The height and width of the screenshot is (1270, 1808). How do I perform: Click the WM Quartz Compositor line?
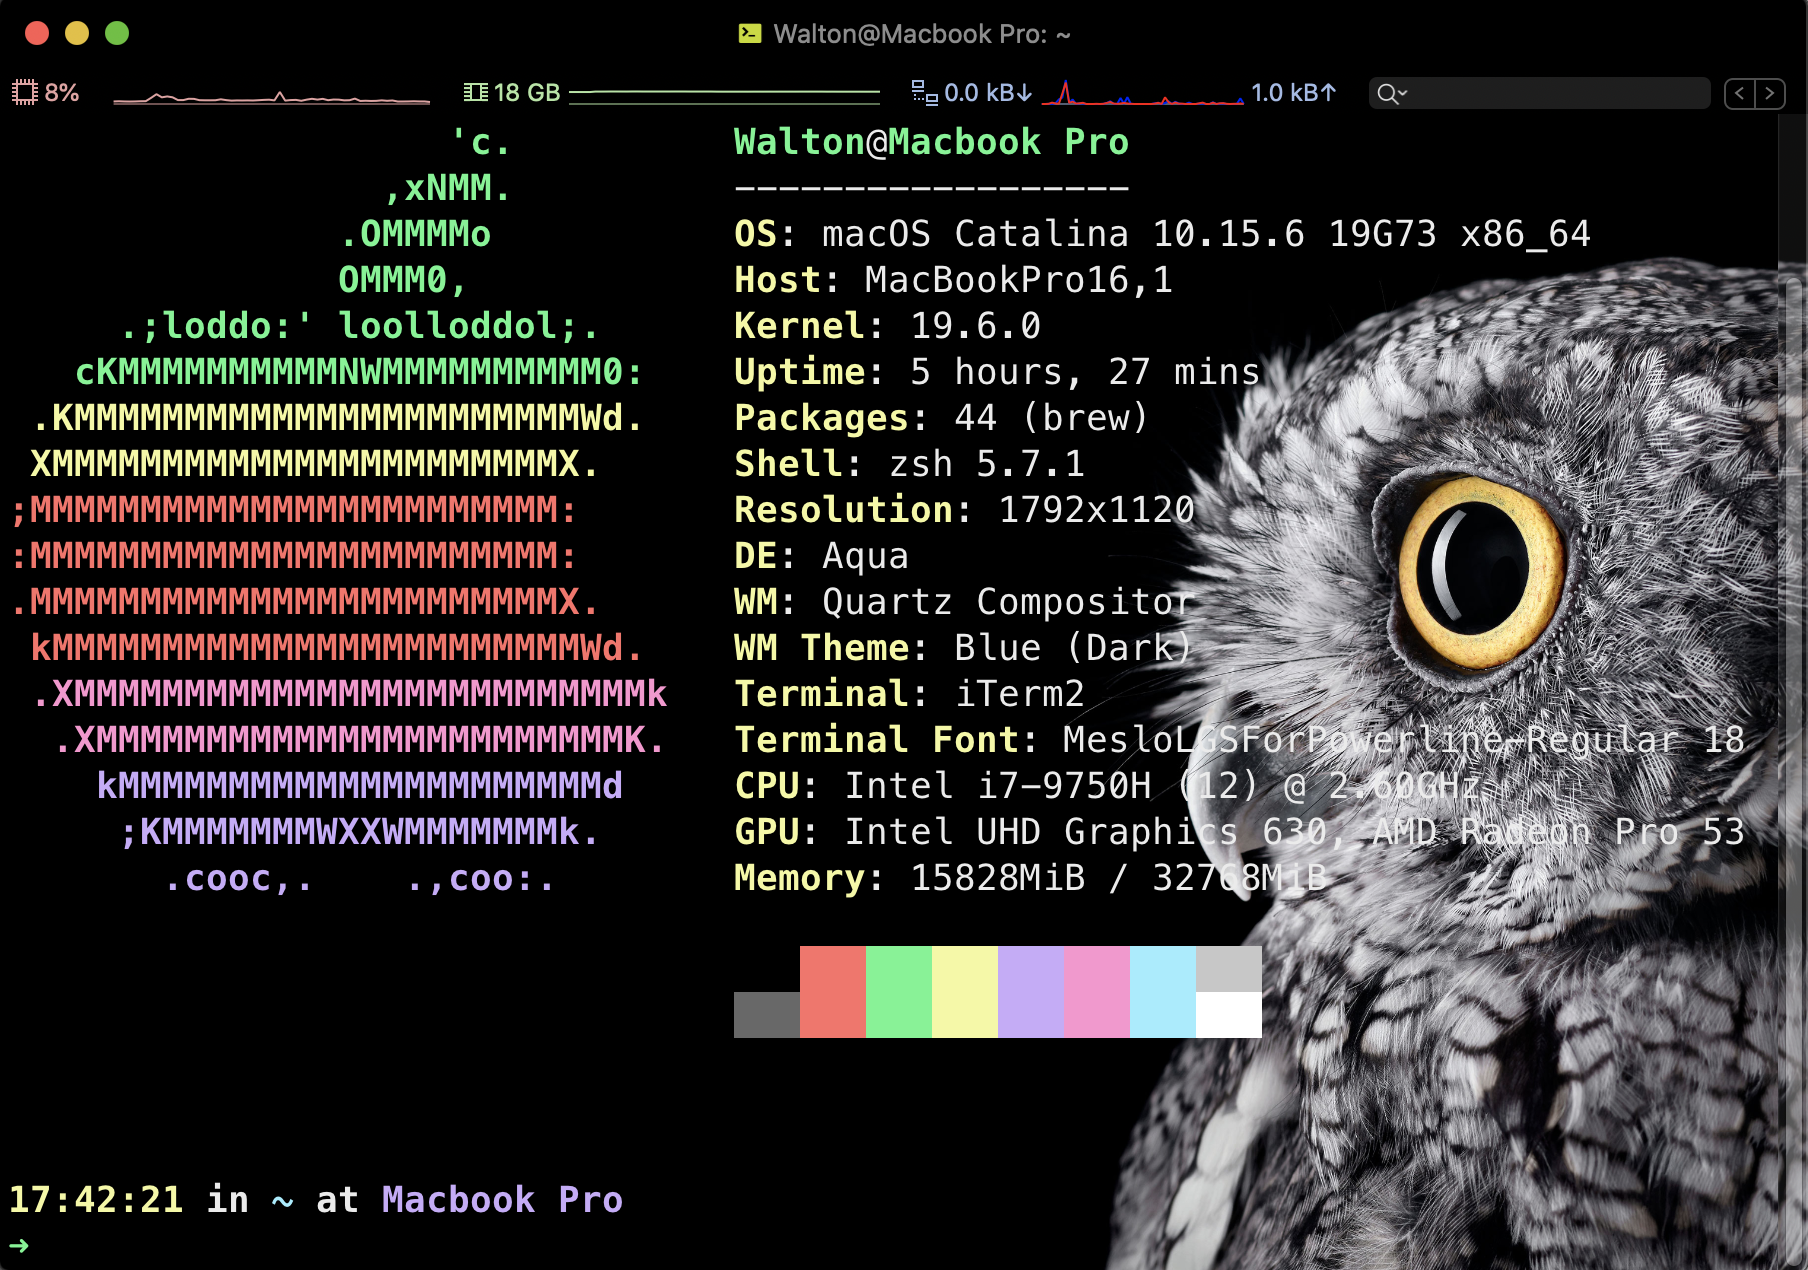tap(964, 602)
